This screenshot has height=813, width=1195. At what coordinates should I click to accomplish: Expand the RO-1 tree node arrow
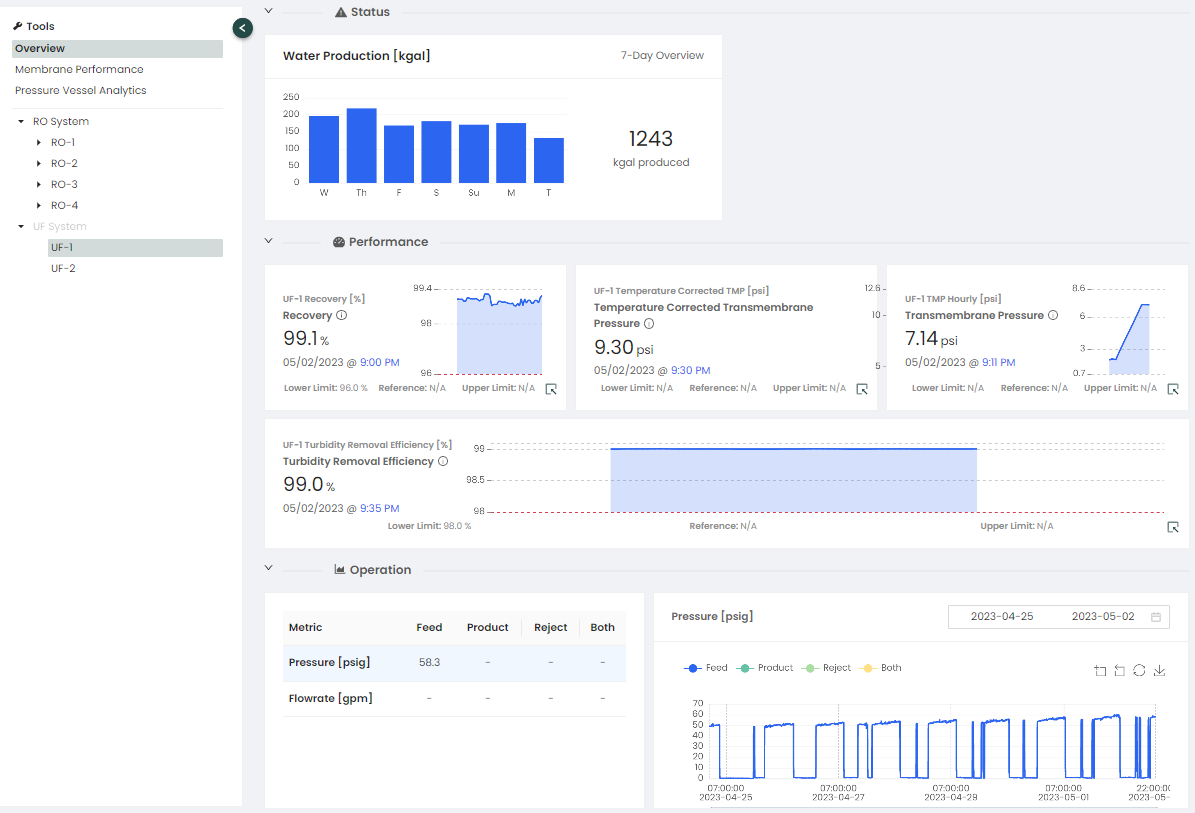(x=39, y=143)
